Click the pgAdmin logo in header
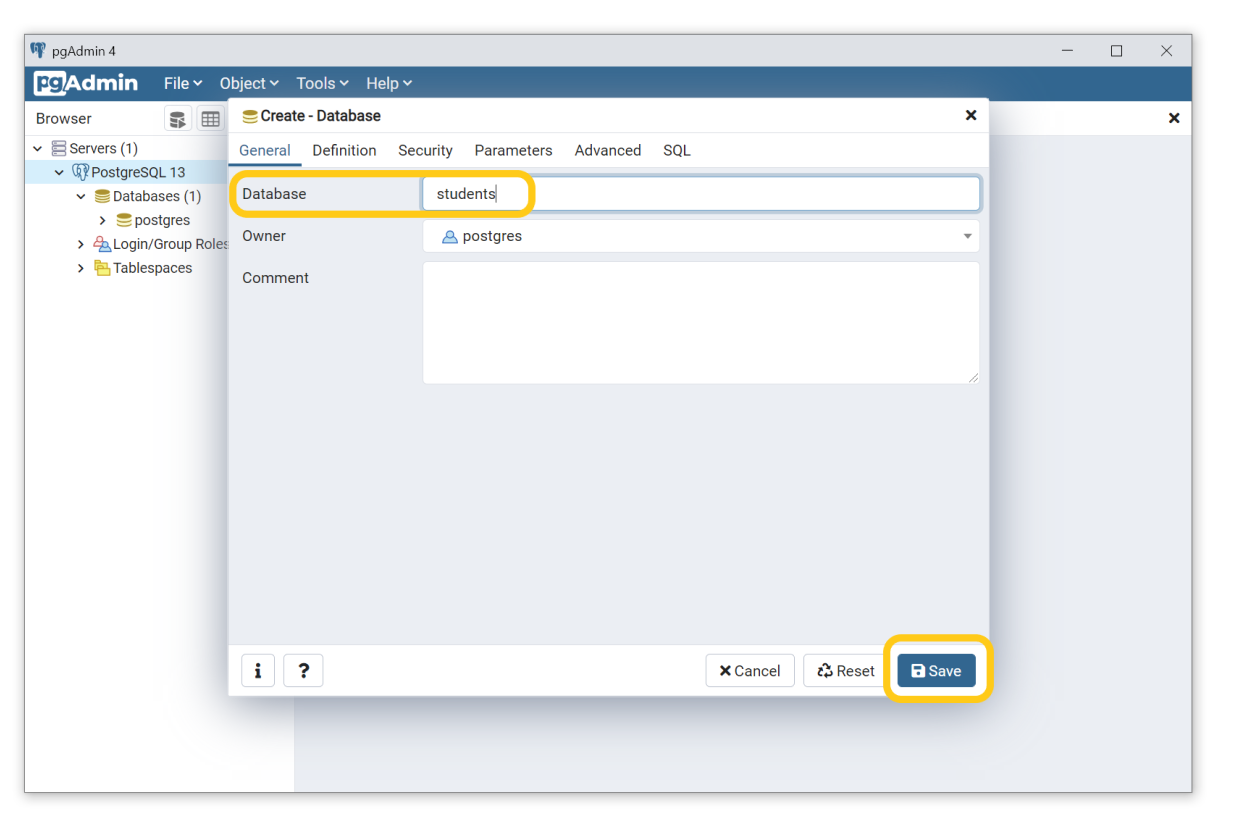Screen dimensions: 1233x825 [86, 83]
